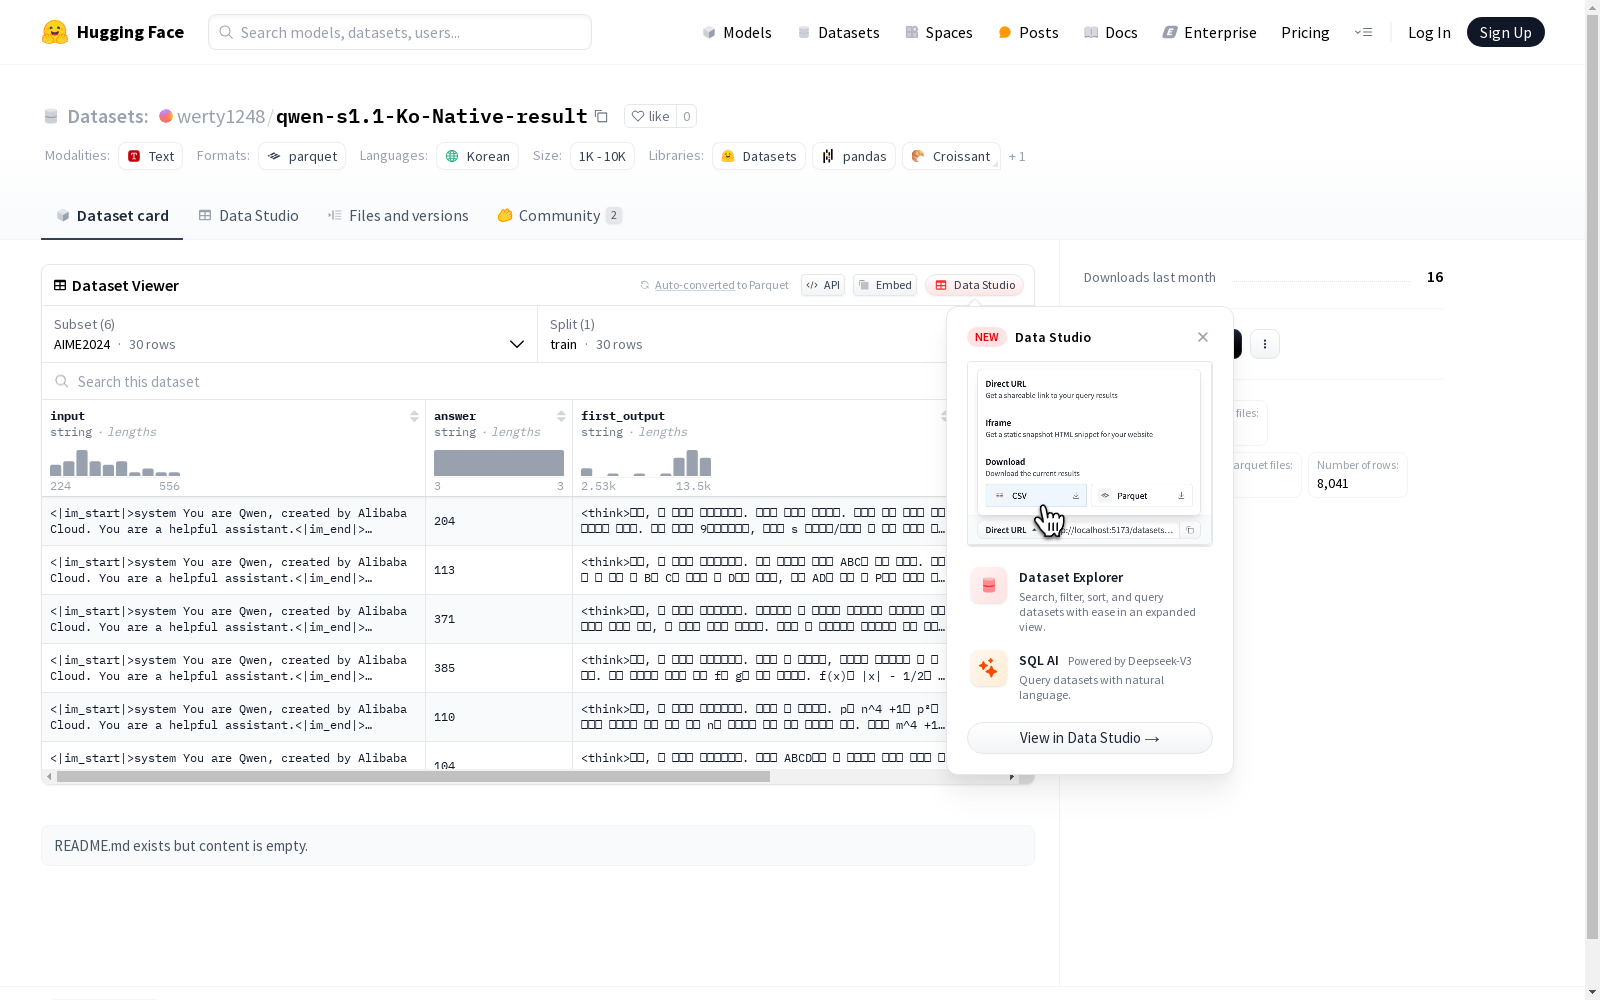Select the Korean language tag
The height and width of the screenshot is (1000, 1600).
click(x=478, y=156)
